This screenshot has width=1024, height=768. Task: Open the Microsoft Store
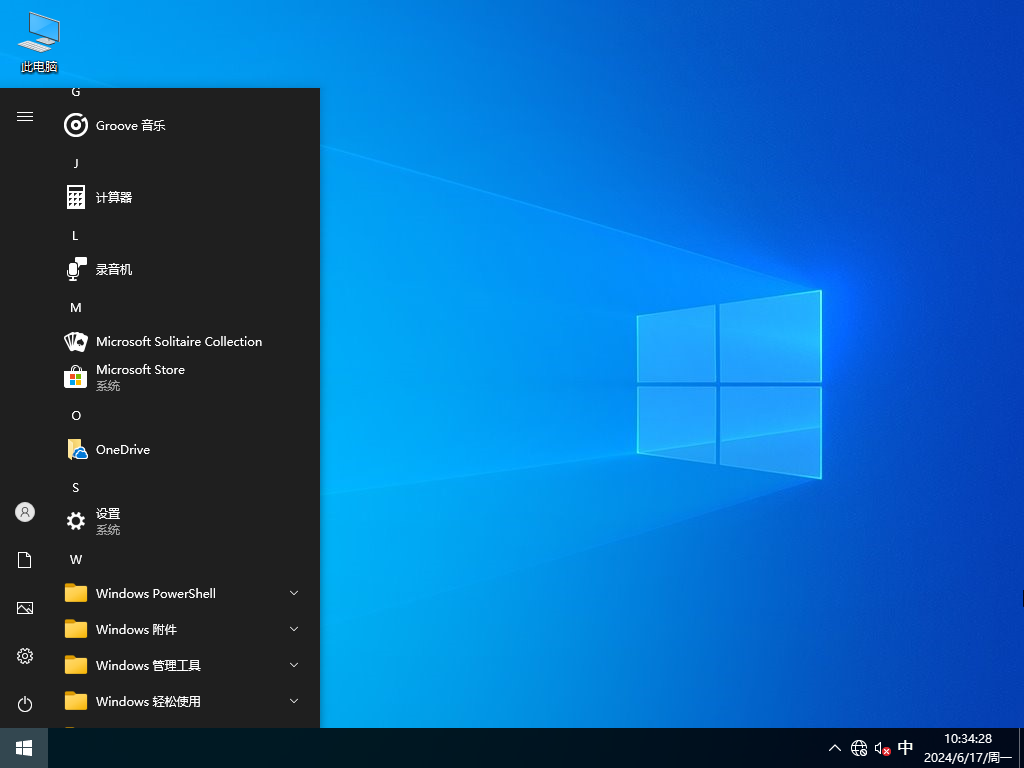click(x=140, y=377)
